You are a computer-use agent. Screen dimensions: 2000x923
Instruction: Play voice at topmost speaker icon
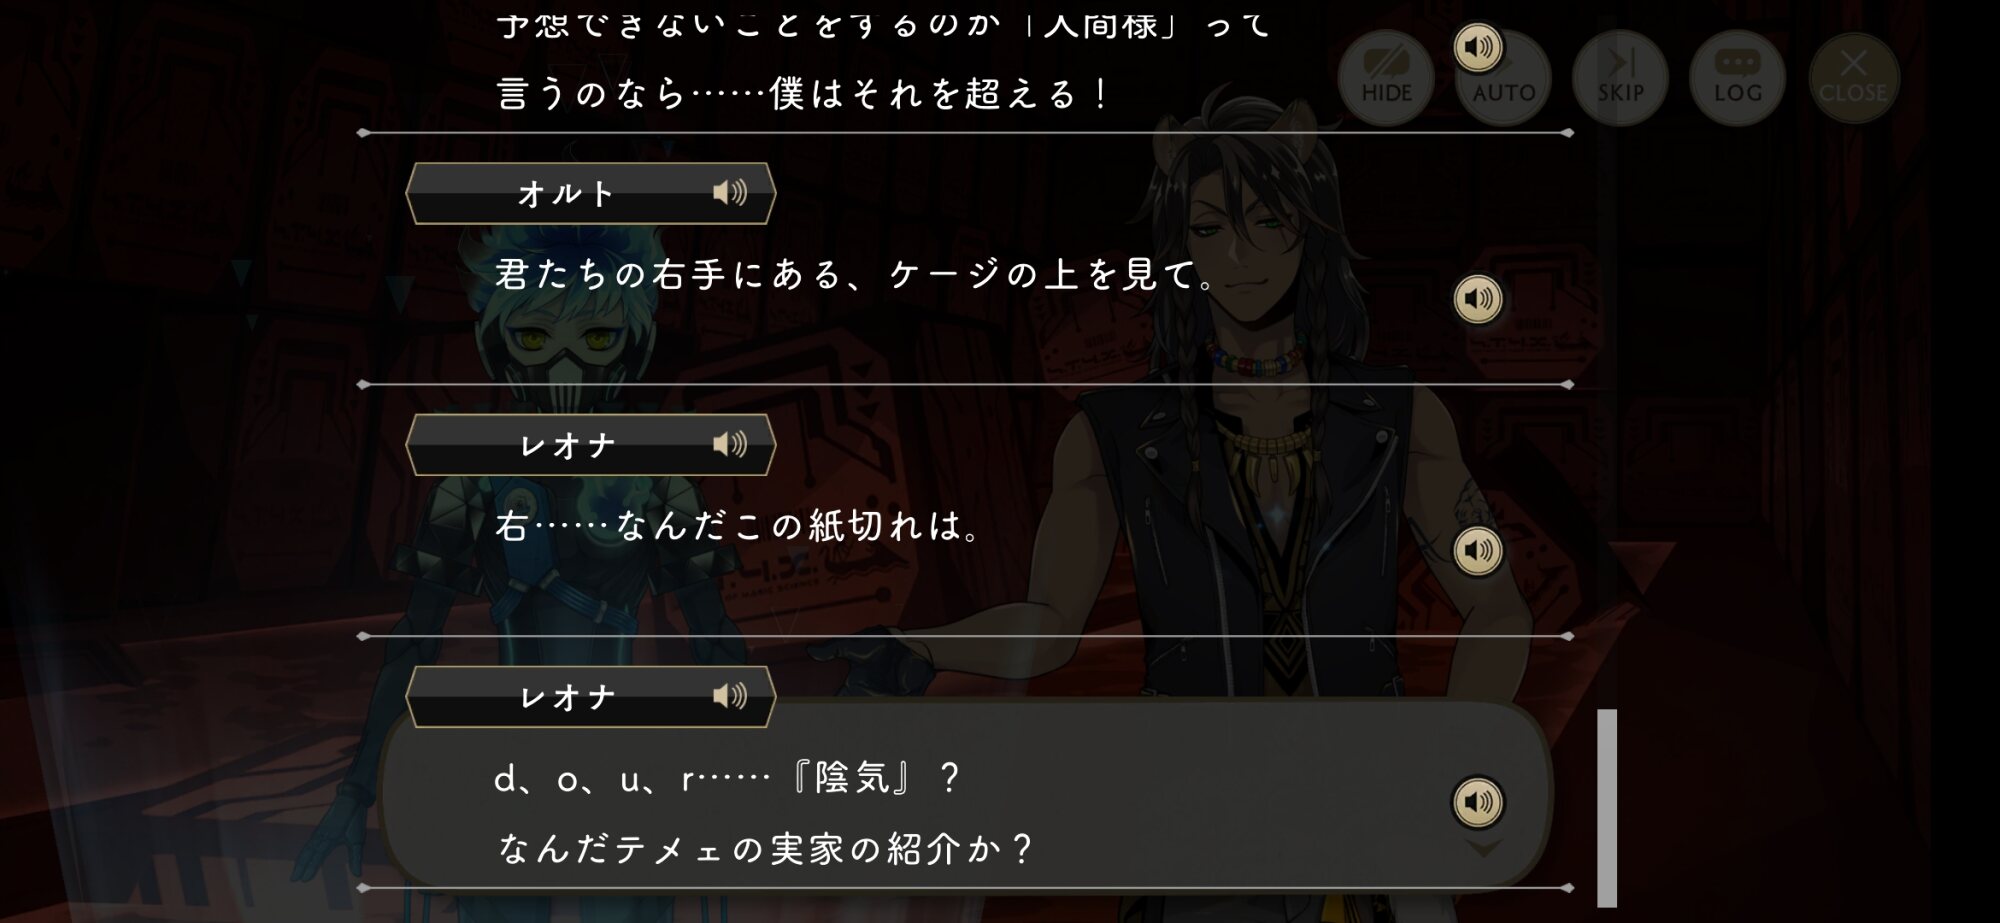(x=1478, y=47)
